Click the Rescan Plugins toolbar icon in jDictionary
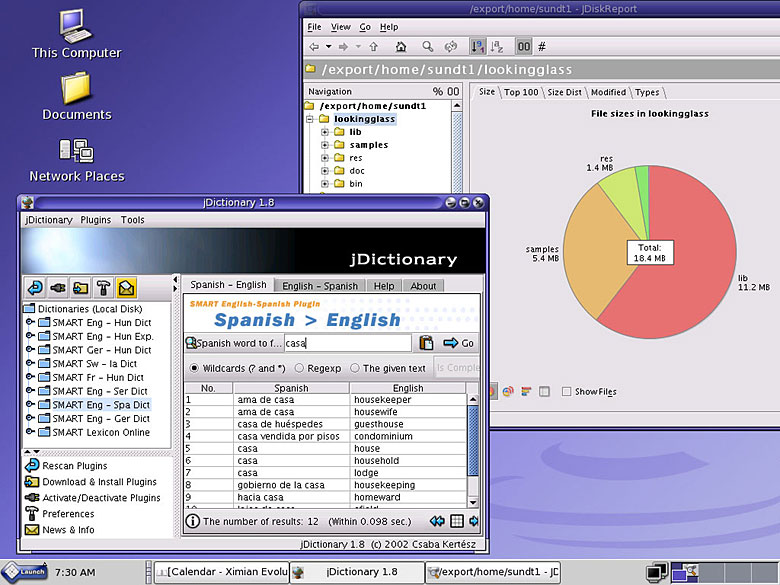780x585 pixels. (x=35, y=288)
